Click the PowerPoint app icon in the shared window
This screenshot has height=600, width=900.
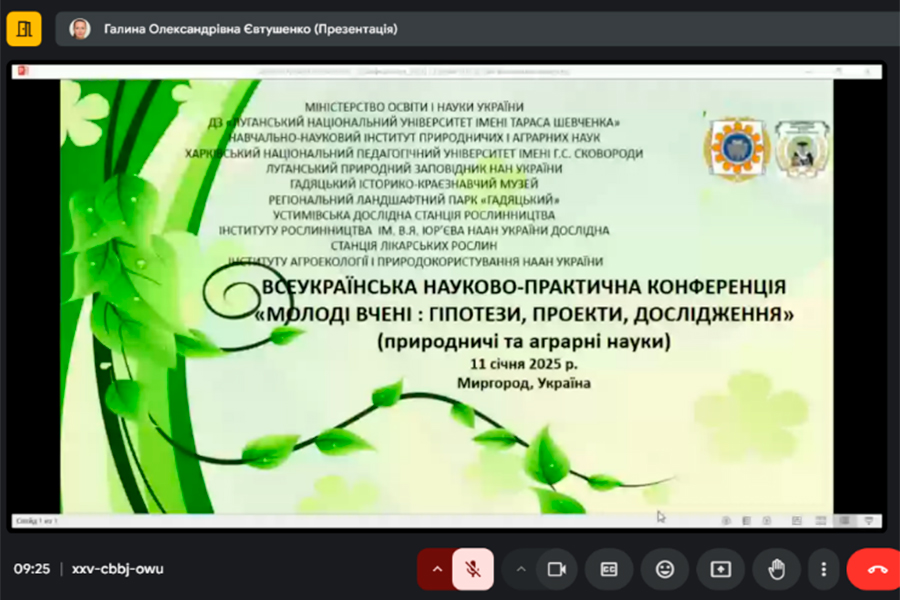tap(23, 71)
